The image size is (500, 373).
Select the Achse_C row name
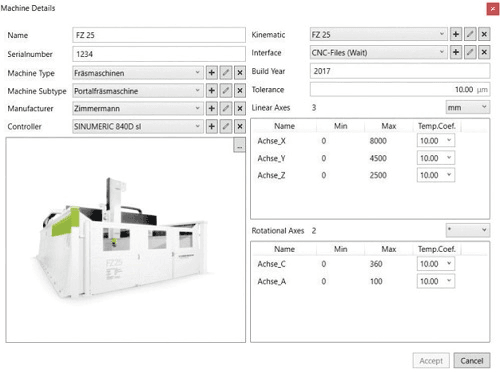(x=271, y=264)
